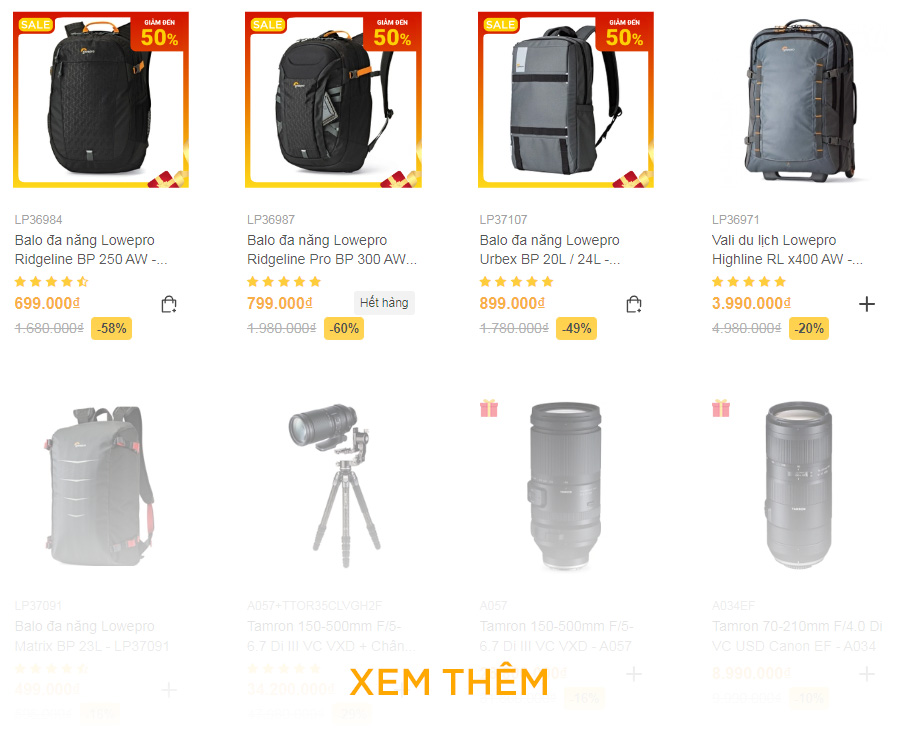Click plus icon for Tamron 70-210mm lens

[x=867, y=674]
